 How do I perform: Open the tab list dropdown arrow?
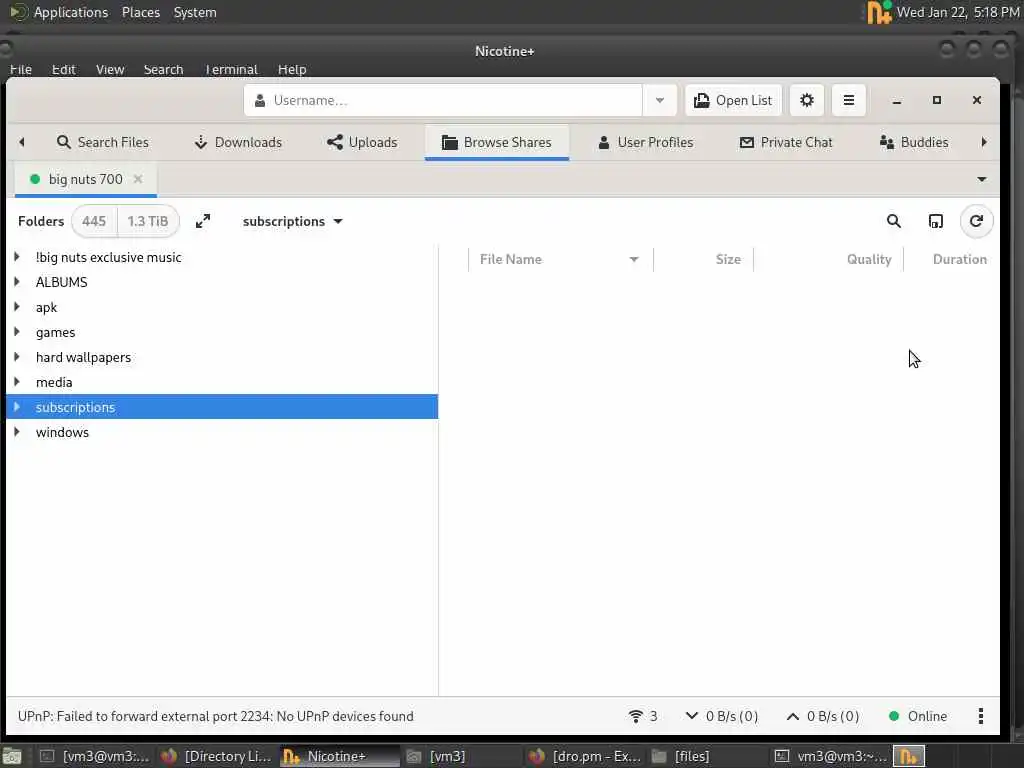(x=982, y=179)
